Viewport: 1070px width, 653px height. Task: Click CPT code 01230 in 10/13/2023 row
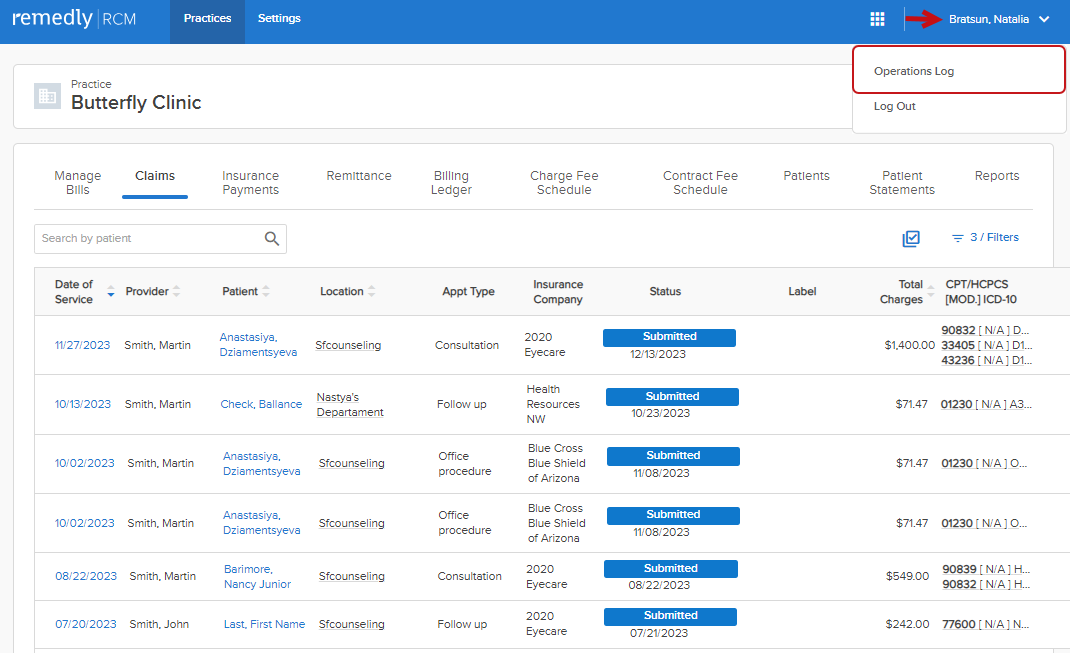956,405
